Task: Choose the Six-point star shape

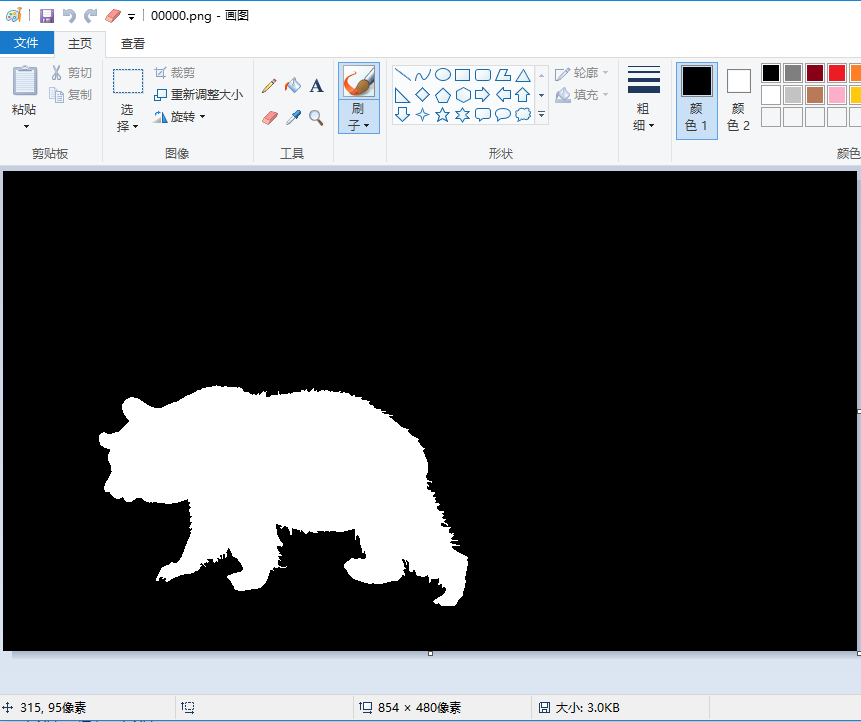Action: click(463, 115)
